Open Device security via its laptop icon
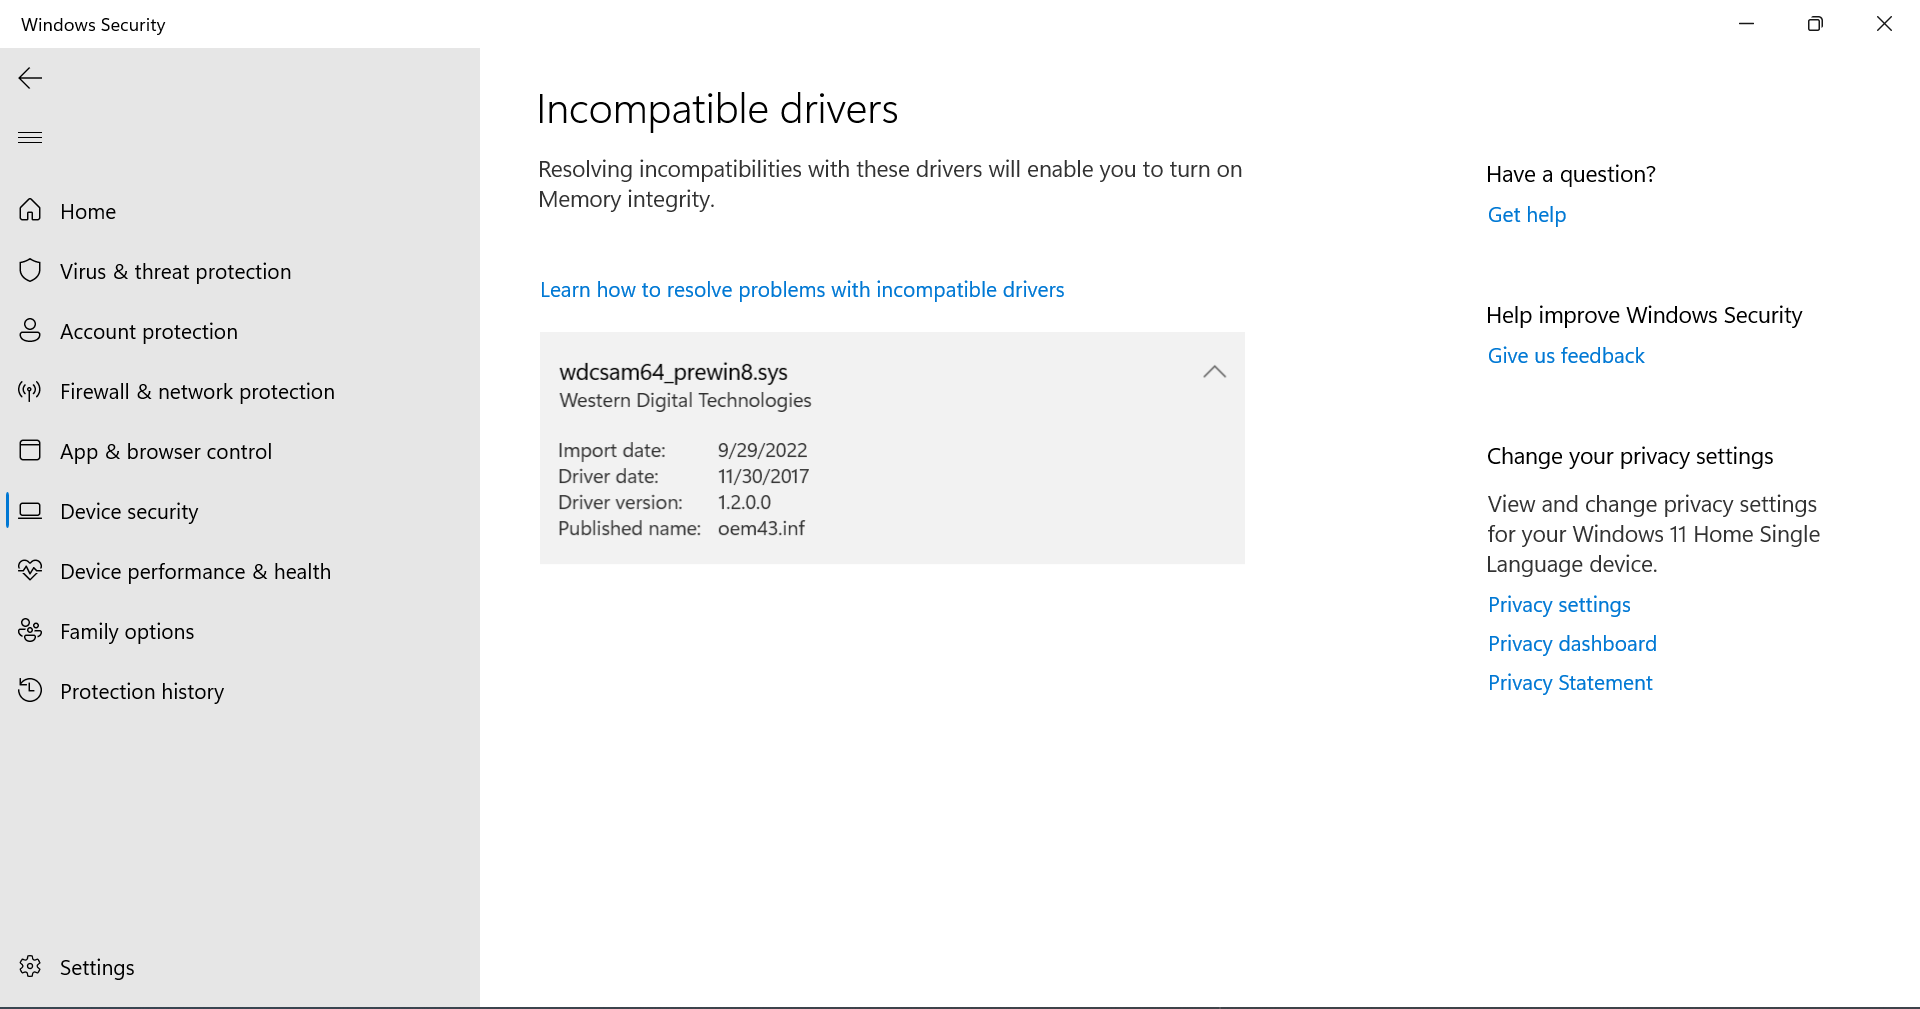This screenshot has width=1920, height=1009. [29, 510]
